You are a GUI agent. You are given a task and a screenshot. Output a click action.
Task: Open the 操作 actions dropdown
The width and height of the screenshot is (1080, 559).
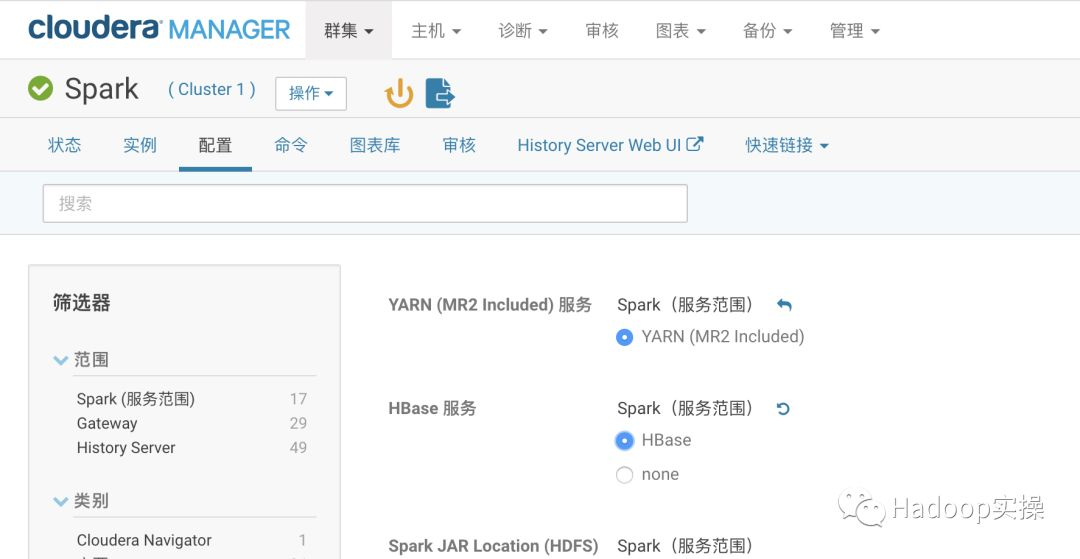pyautogui.click(x=311, y=94)
